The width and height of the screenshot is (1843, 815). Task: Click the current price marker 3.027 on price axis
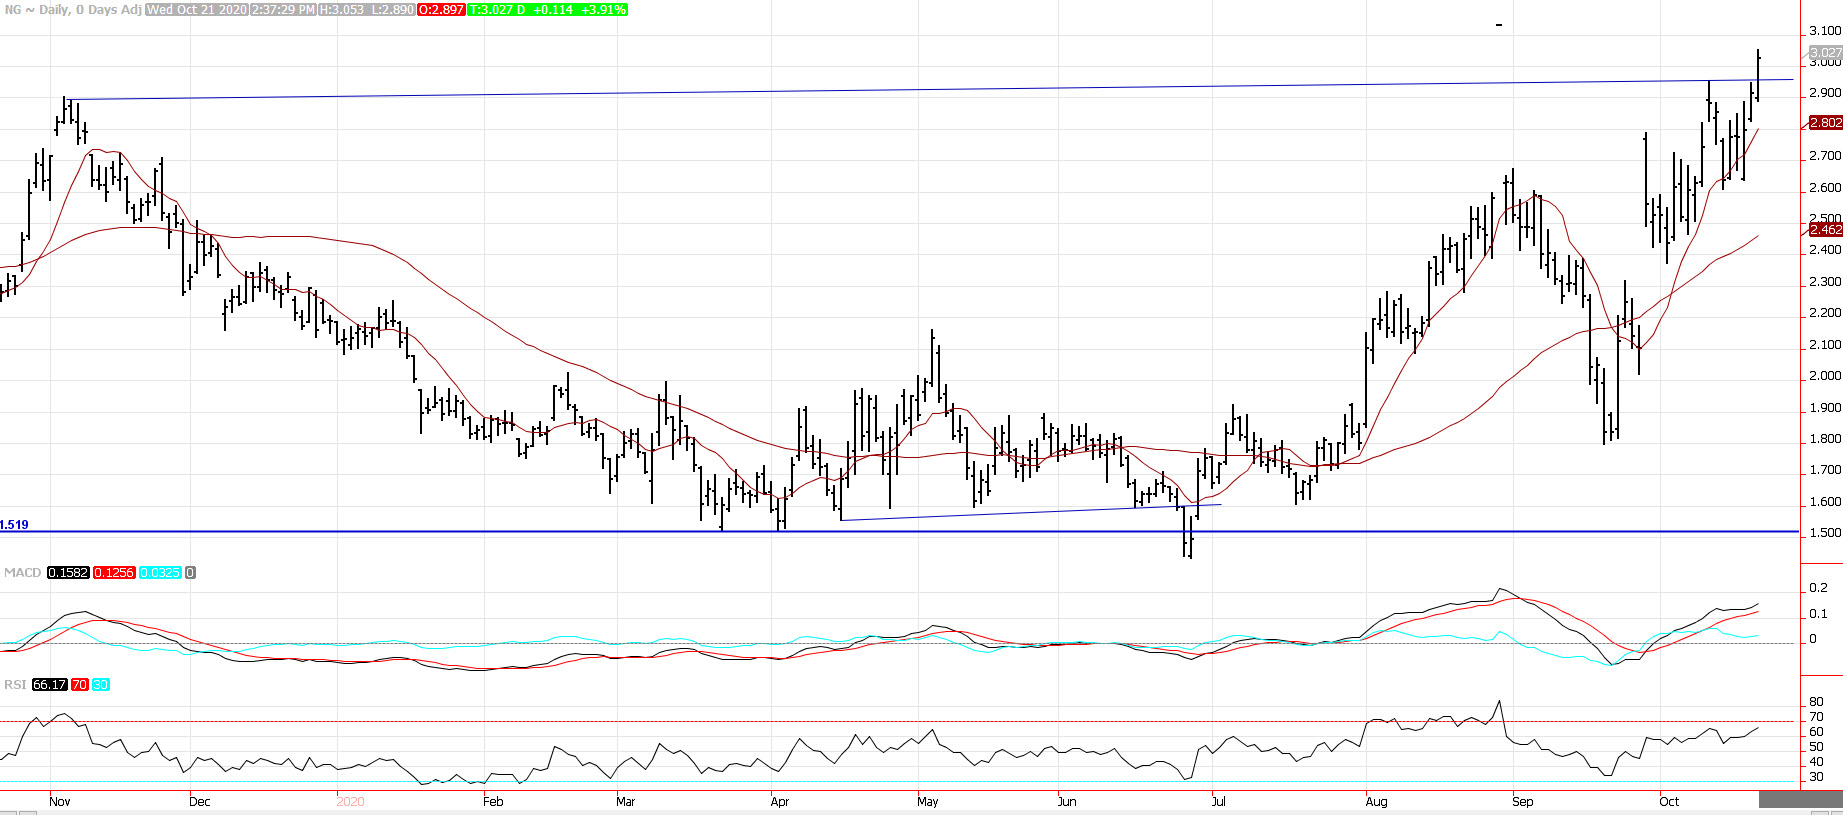pos(1825,52)
